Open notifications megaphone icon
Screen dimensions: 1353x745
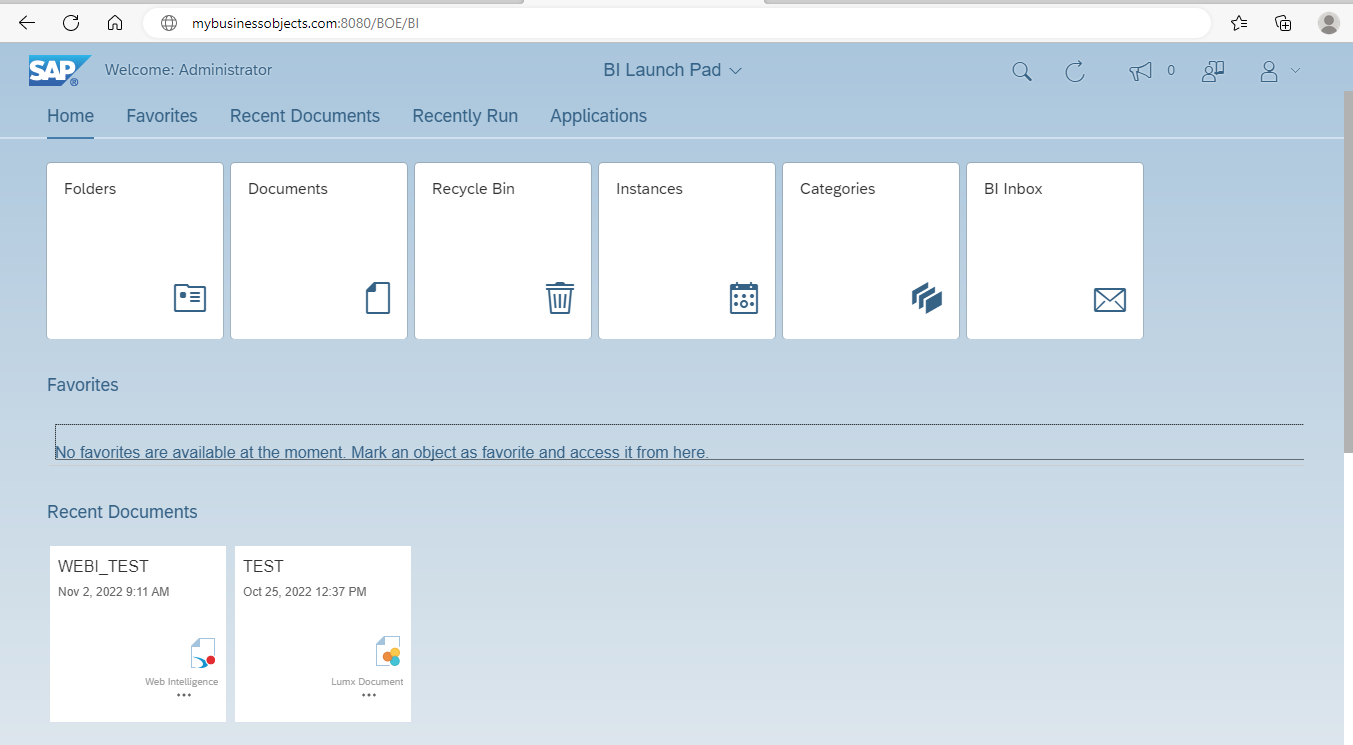tap(1140, 71)
